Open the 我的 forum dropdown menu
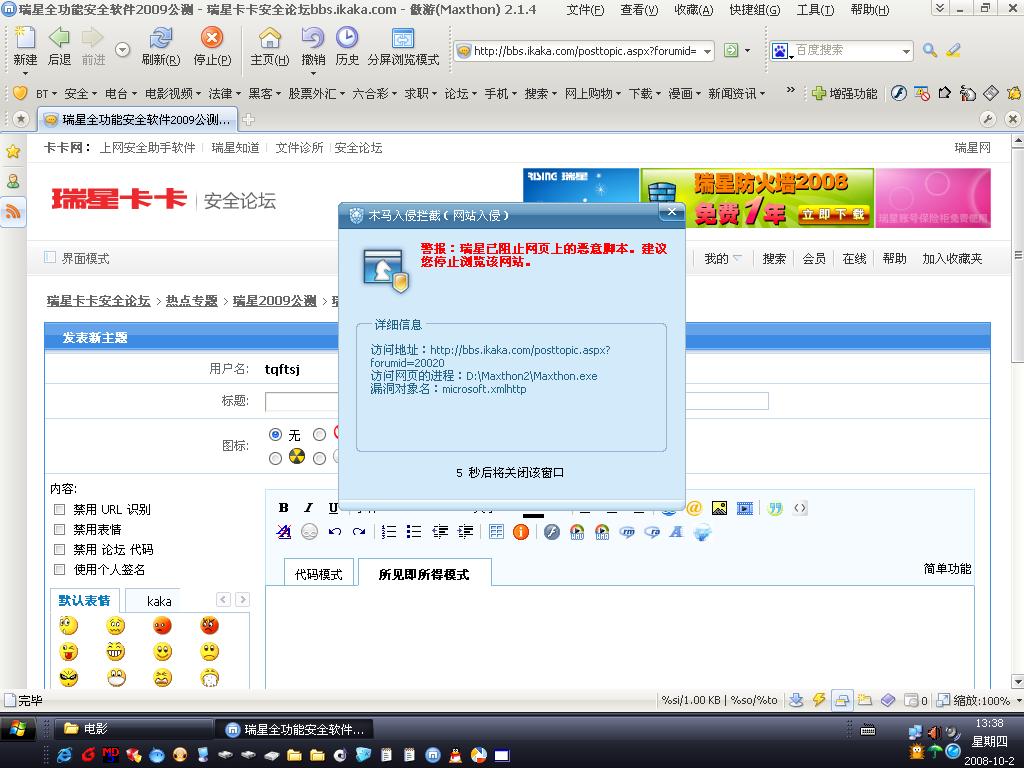This screenshot has width=1024, height=768. (723, 259)
